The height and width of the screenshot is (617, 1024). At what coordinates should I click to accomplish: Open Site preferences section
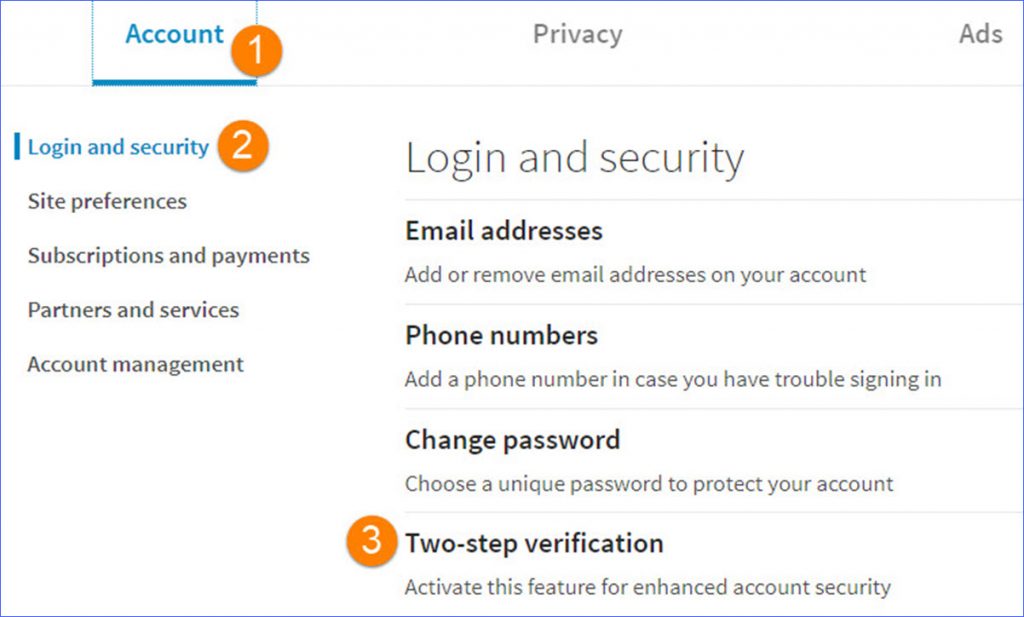pyautogui.click(x=106, y=201)
